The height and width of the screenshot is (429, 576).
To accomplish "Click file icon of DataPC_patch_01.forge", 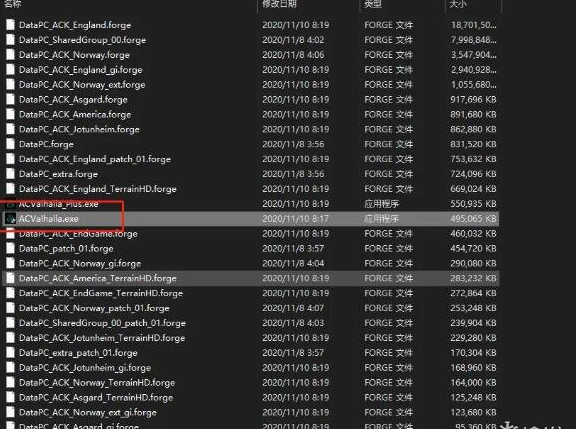I will pyautogui.click(x=11, y=249).
